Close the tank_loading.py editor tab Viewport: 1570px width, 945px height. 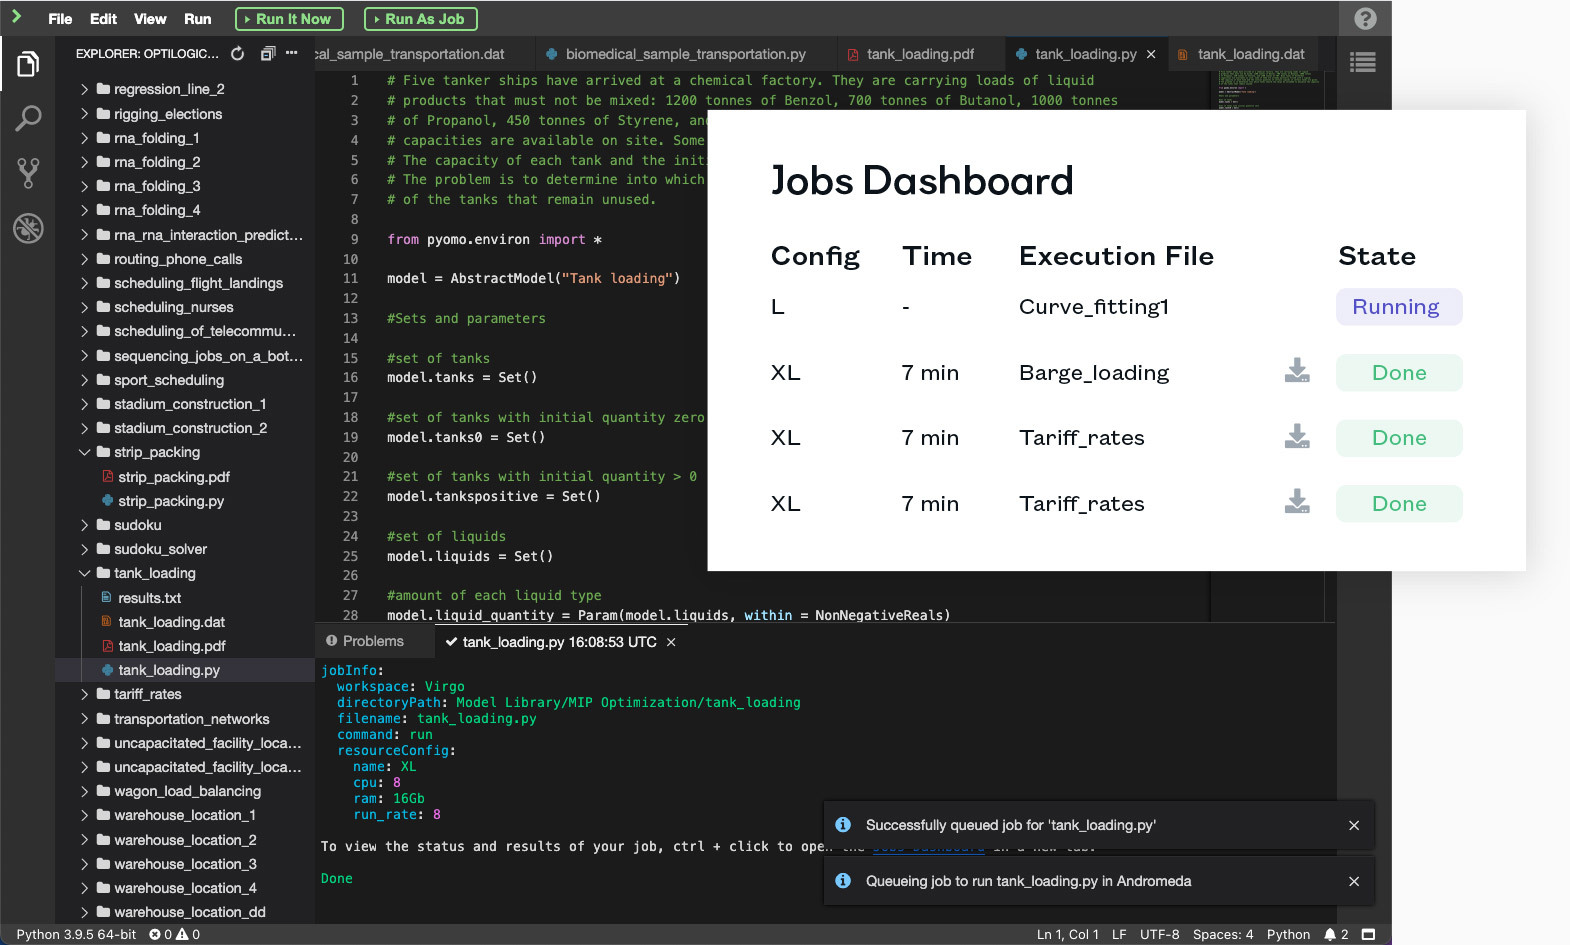point(1151,54)
